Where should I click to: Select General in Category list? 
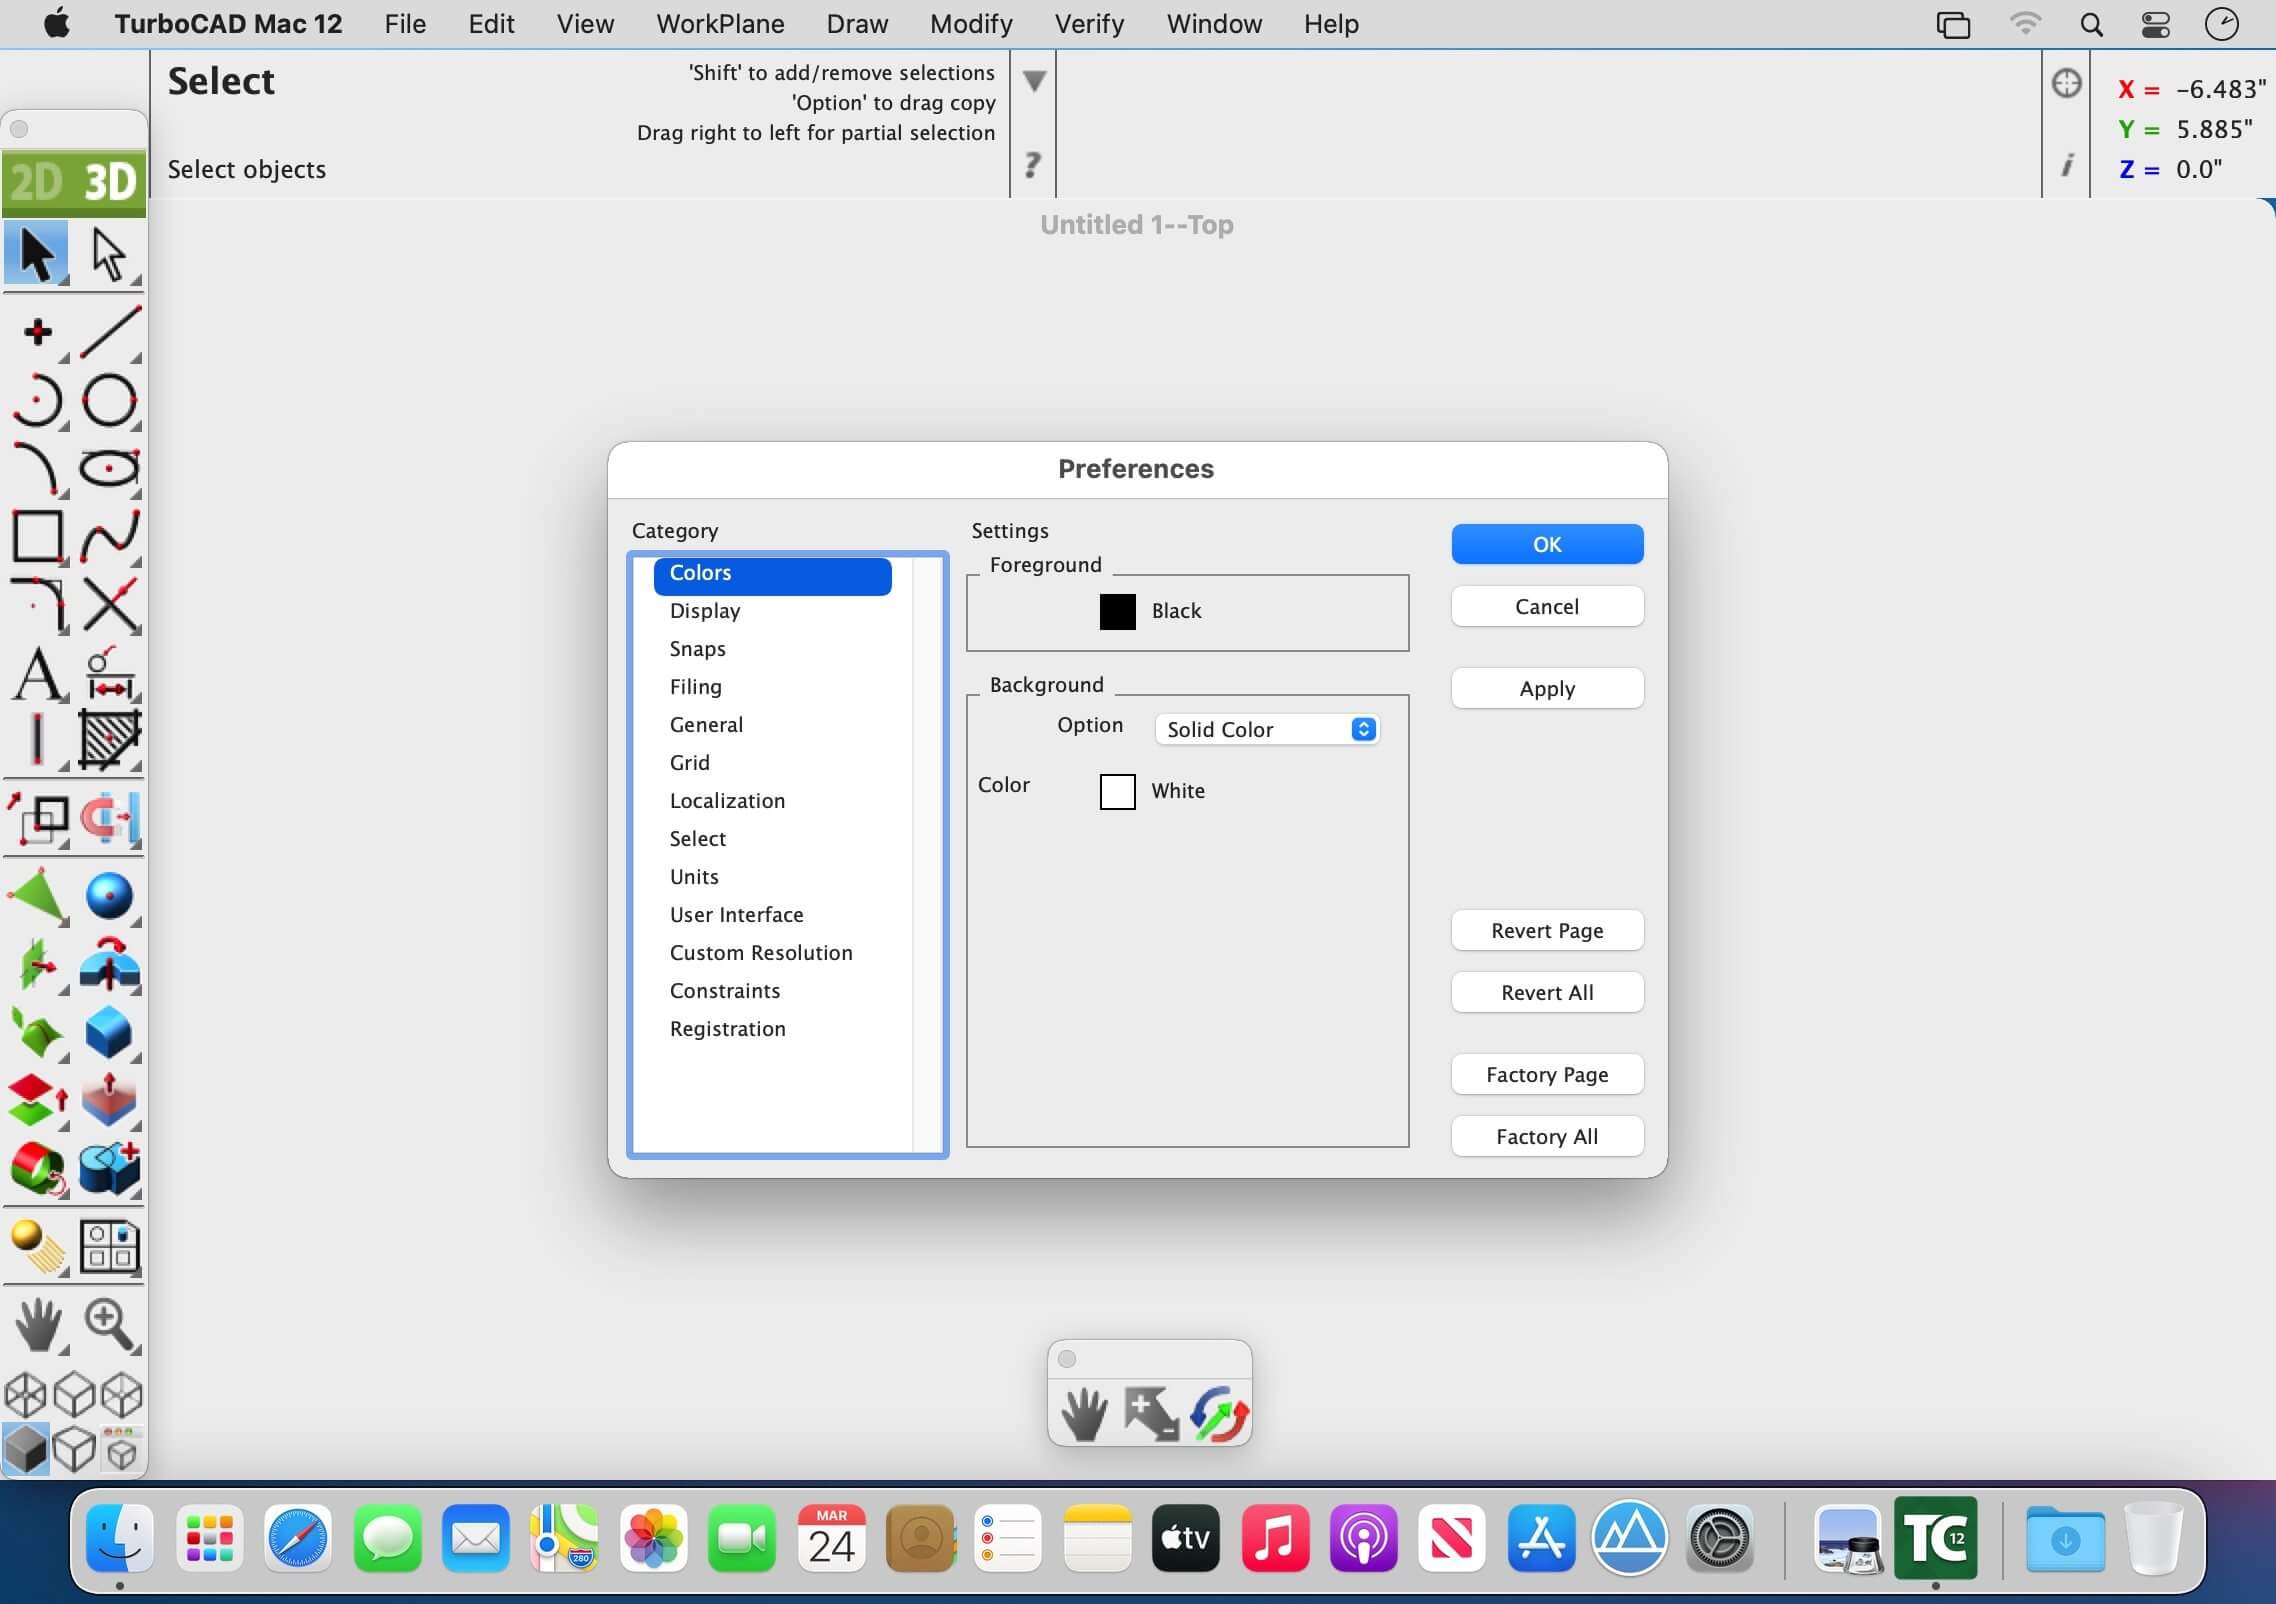point(773,725)
